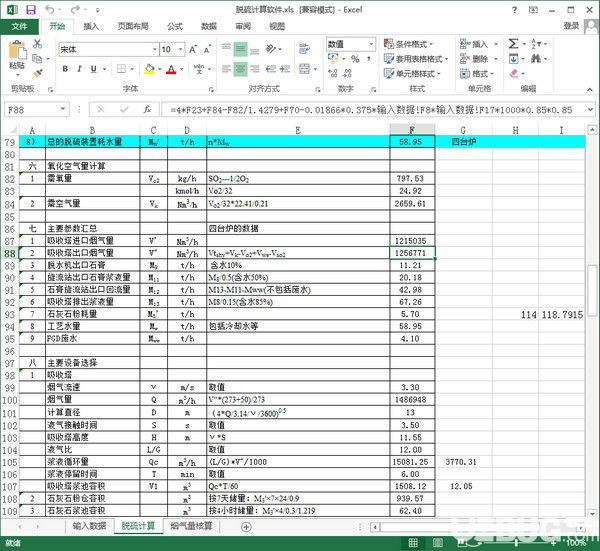
Task: Click the Undo arrow icon
Action: click(50, 10)
